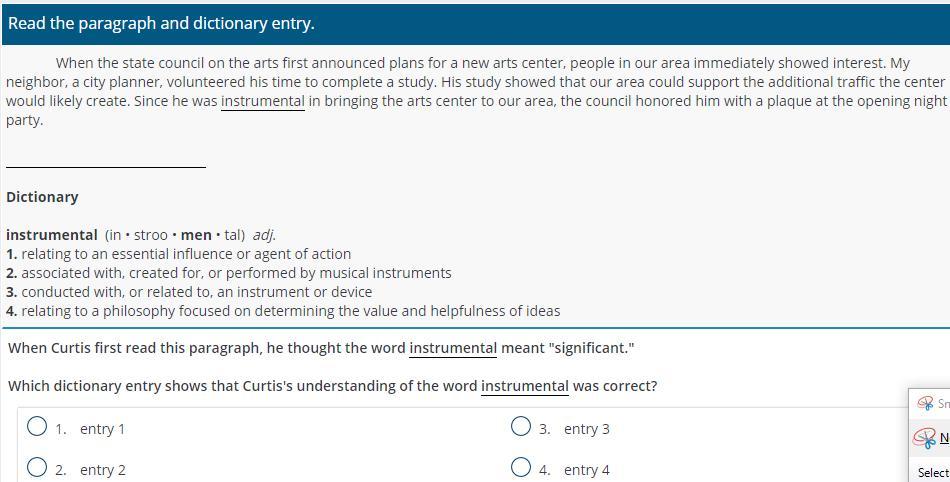This screenshot has height=482, width=950.
Task: Click definition 3 about instrument or device
Action: point(189,292)
